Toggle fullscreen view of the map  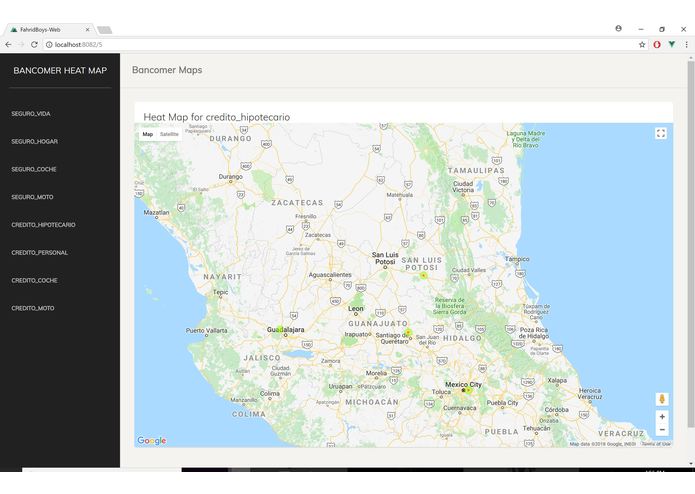tap(660, 133)
